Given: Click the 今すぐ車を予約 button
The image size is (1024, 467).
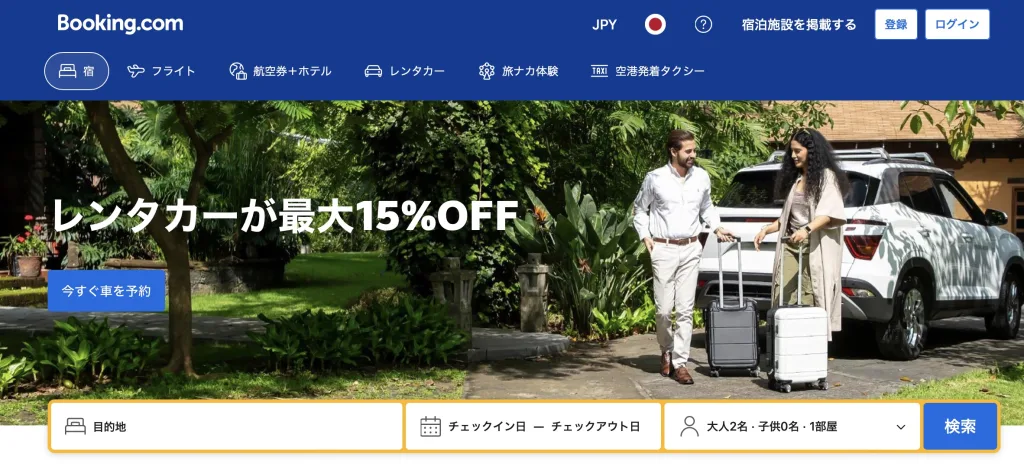Looking at the screenshot, I should point(106,291).
